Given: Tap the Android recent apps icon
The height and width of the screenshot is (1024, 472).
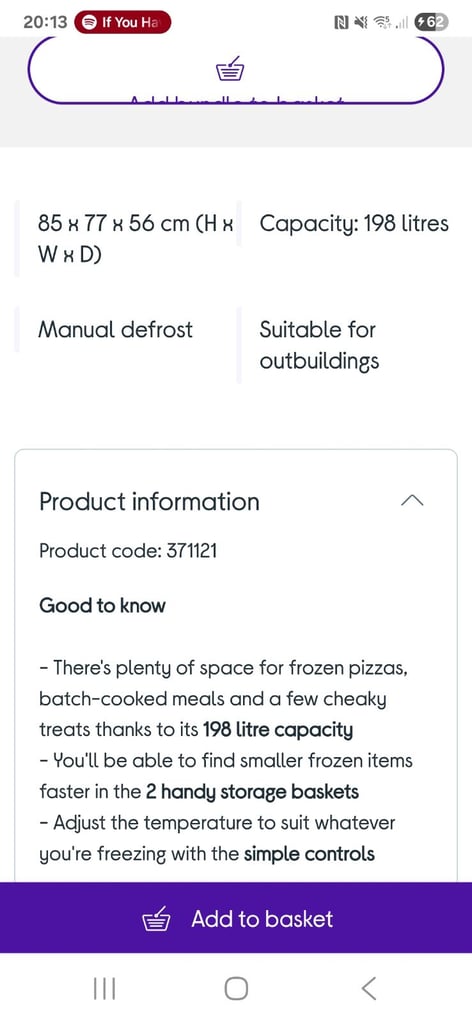Looking at the screenshot, I should [x=104, y=988].
